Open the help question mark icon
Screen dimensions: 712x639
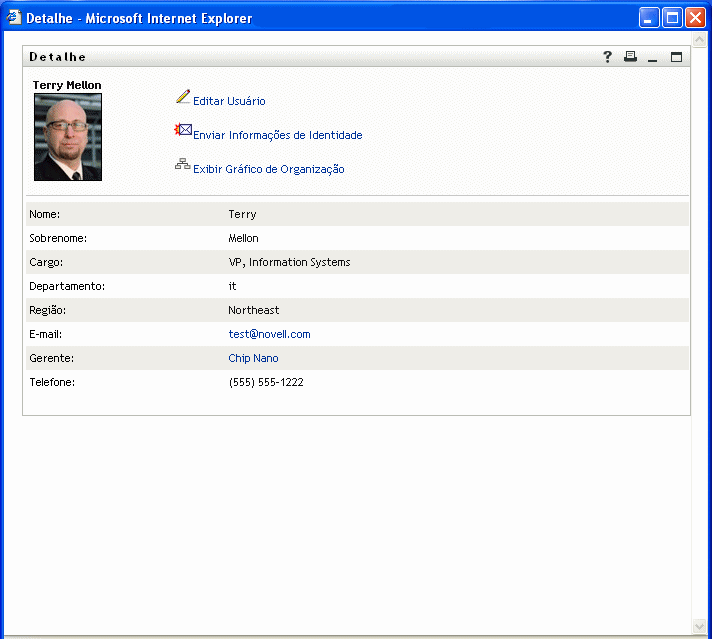(x=607, y=57)
